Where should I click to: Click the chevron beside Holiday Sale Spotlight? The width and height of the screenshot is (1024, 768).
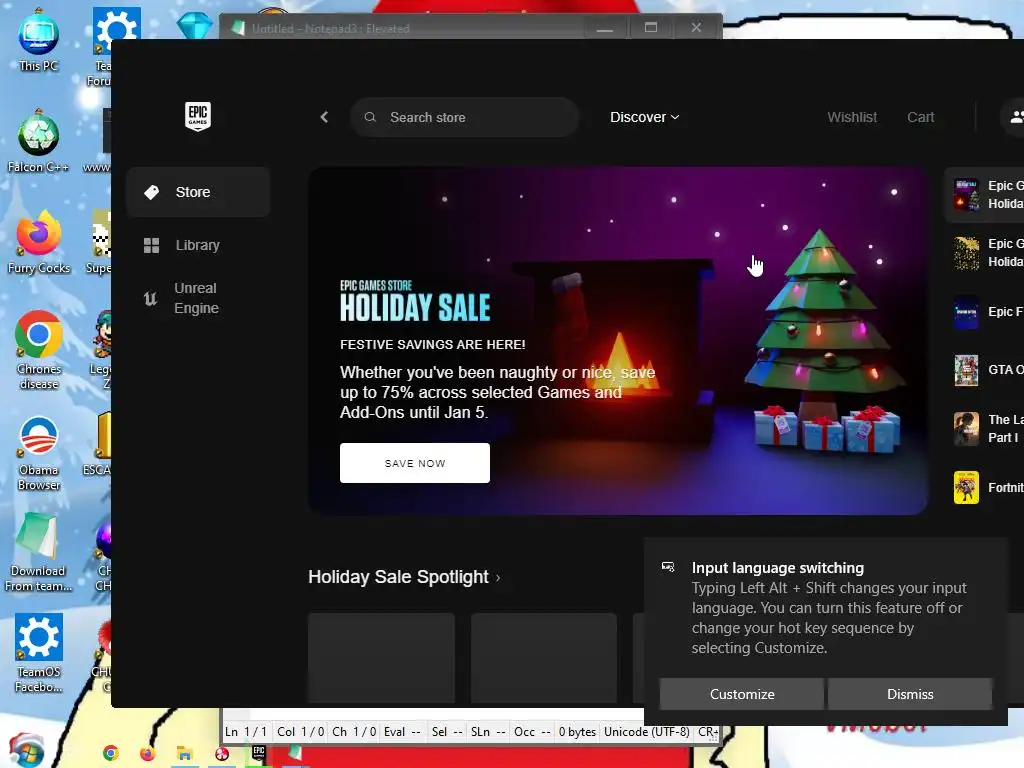click(x=498, y=578)
